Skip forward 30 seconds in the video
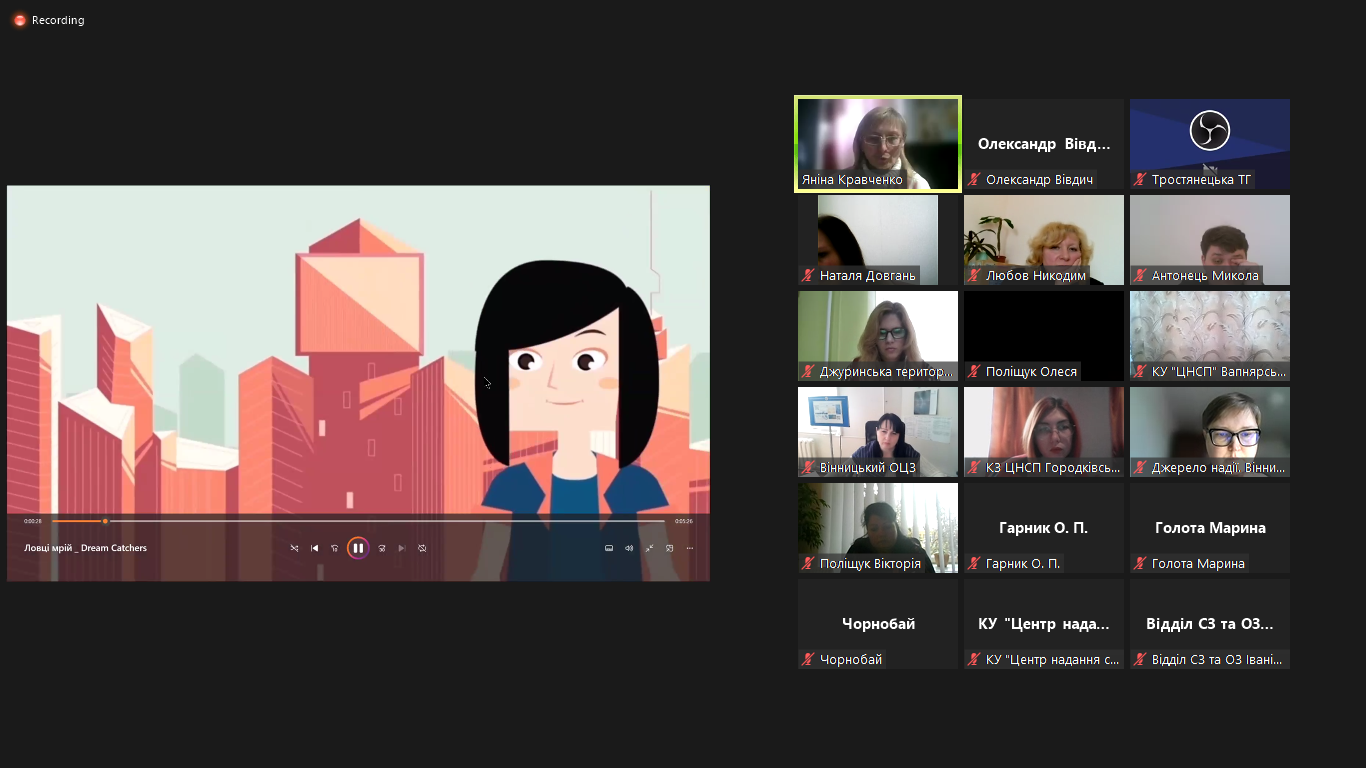The image size is (1366, 768). [x=381, y=548]
